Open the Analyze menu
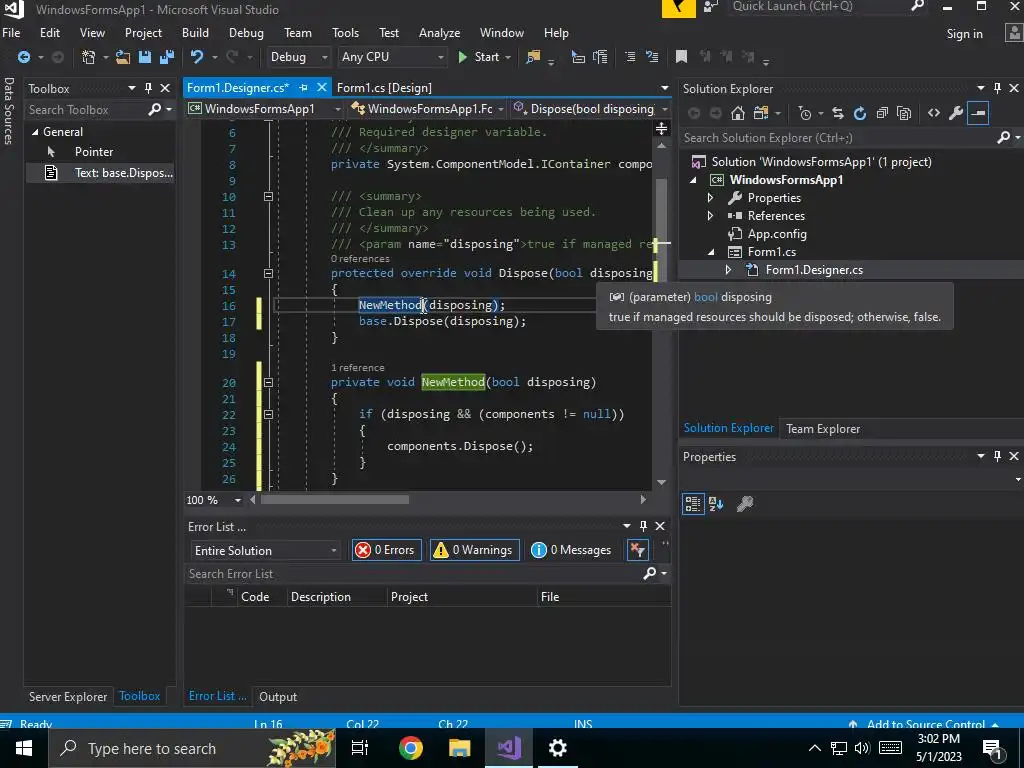This screenshot has height=768, width=1024. click(x=440, y=33)
